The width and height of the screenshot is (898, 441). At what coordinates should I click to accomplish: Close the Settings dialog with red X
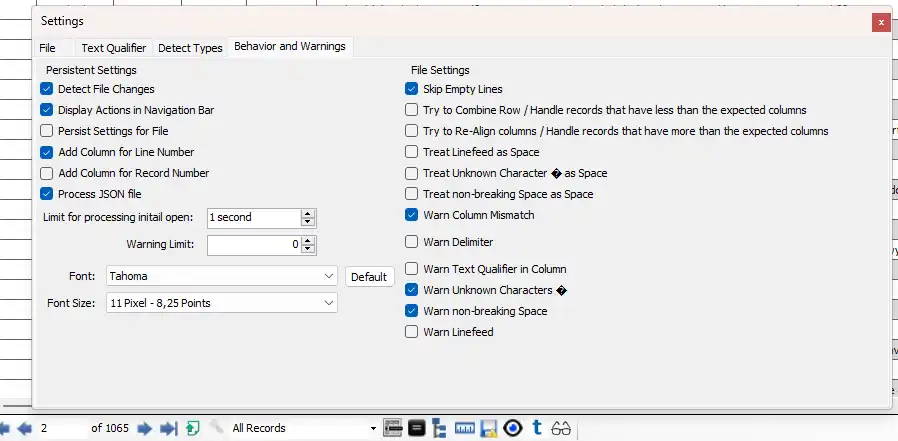(x=881, y=22)
